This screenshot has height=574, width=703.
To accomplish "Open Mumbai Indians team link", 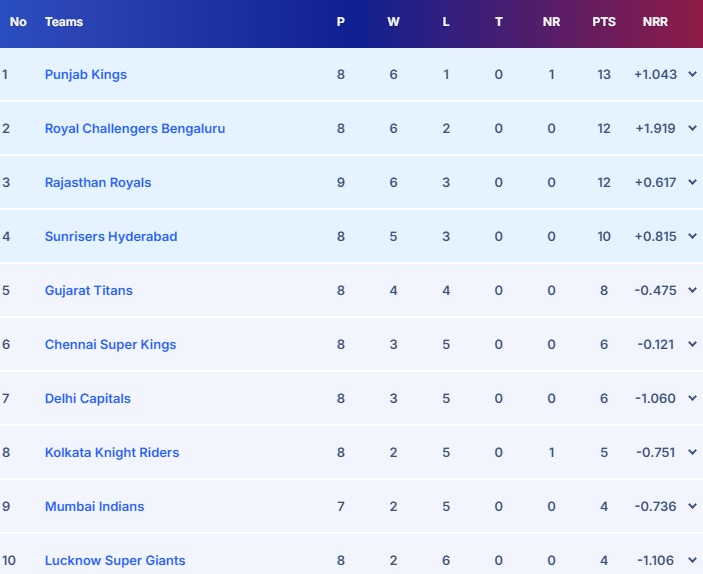I will click(94, 507).
